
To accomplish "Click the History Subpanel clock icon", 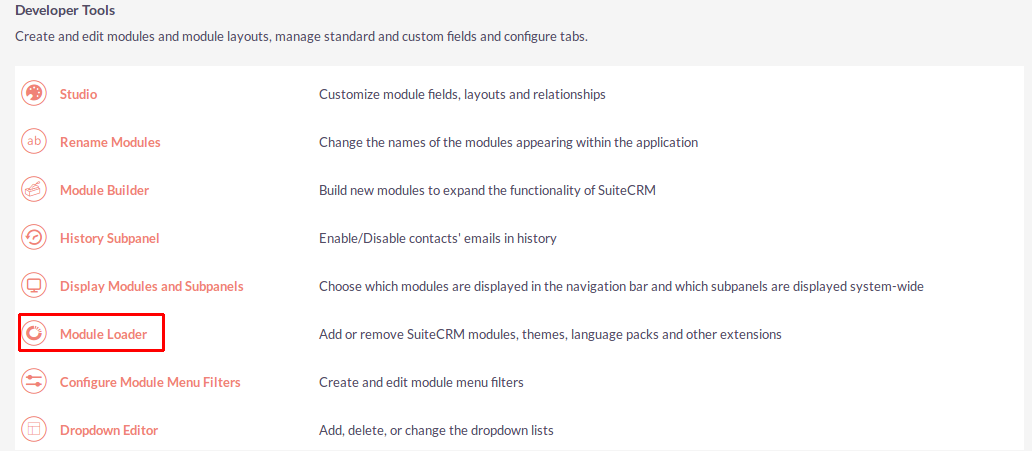I will tap(33, 238).
